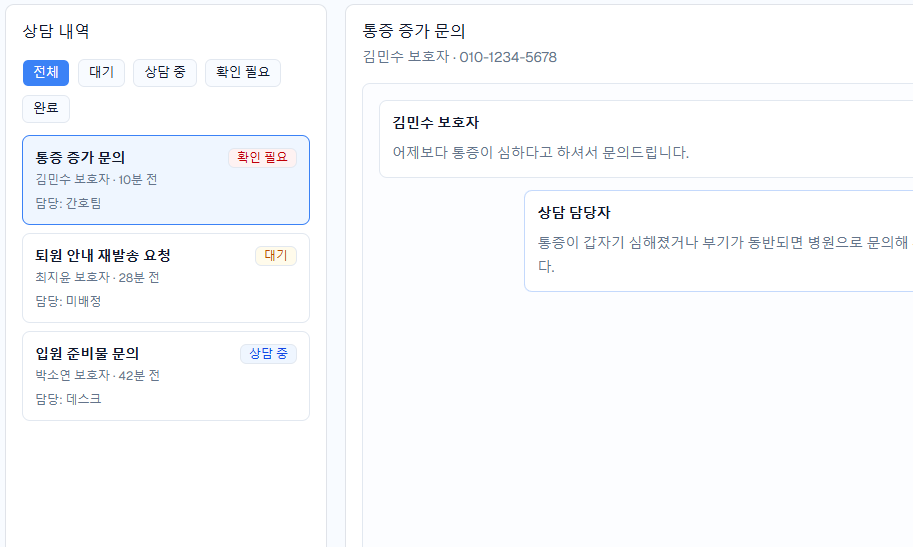Click the red 확인 필요 status badge
Viewport: 913px width, 547px height.
[x=263, y=158]
